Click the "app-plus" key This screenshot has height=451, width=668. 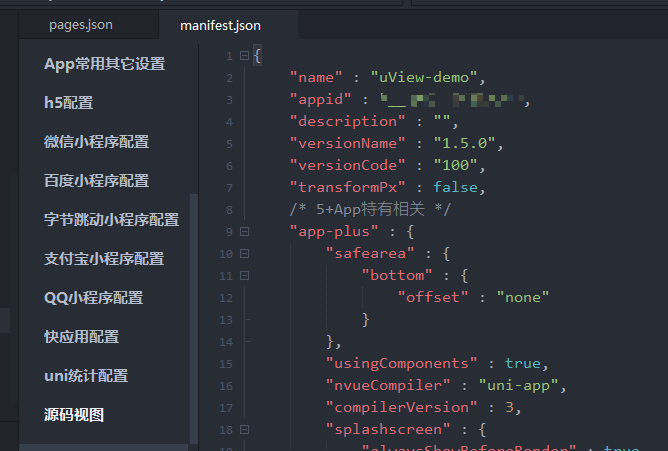tap(334, 232)
